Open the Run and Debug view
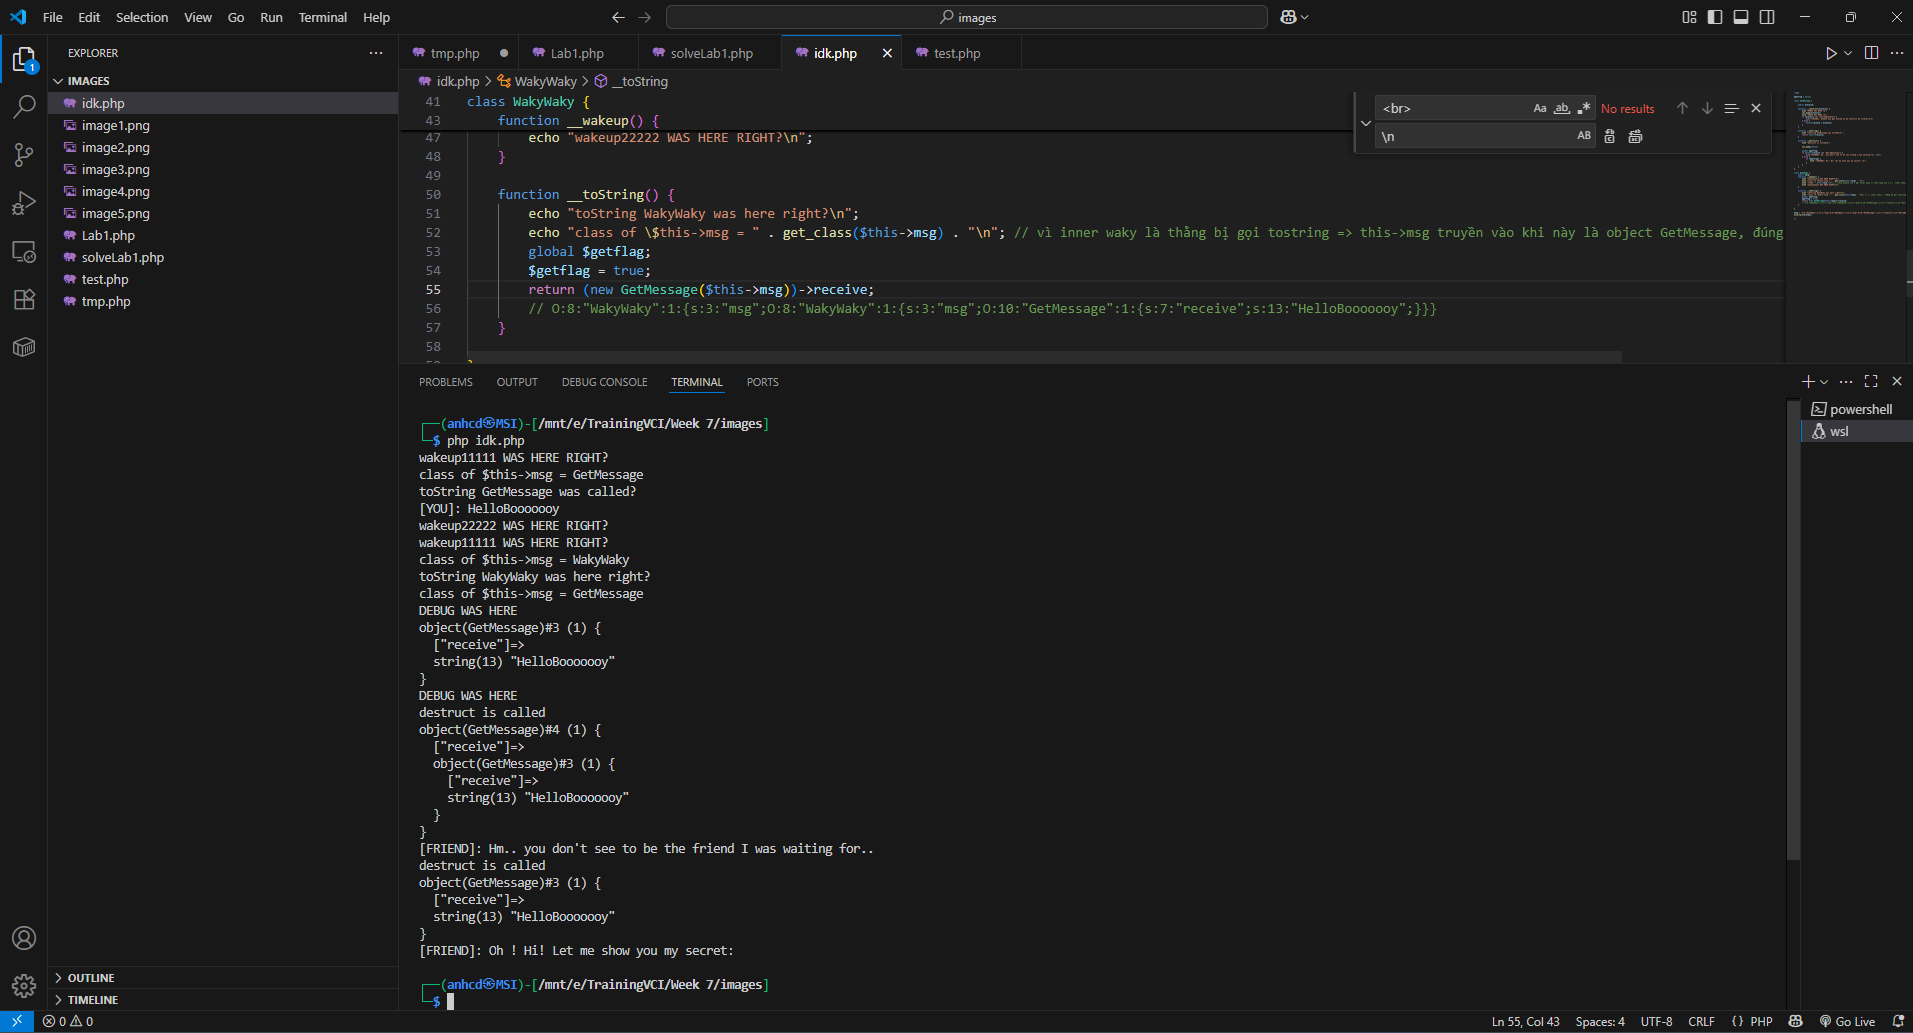 click(x=24, y=203)
